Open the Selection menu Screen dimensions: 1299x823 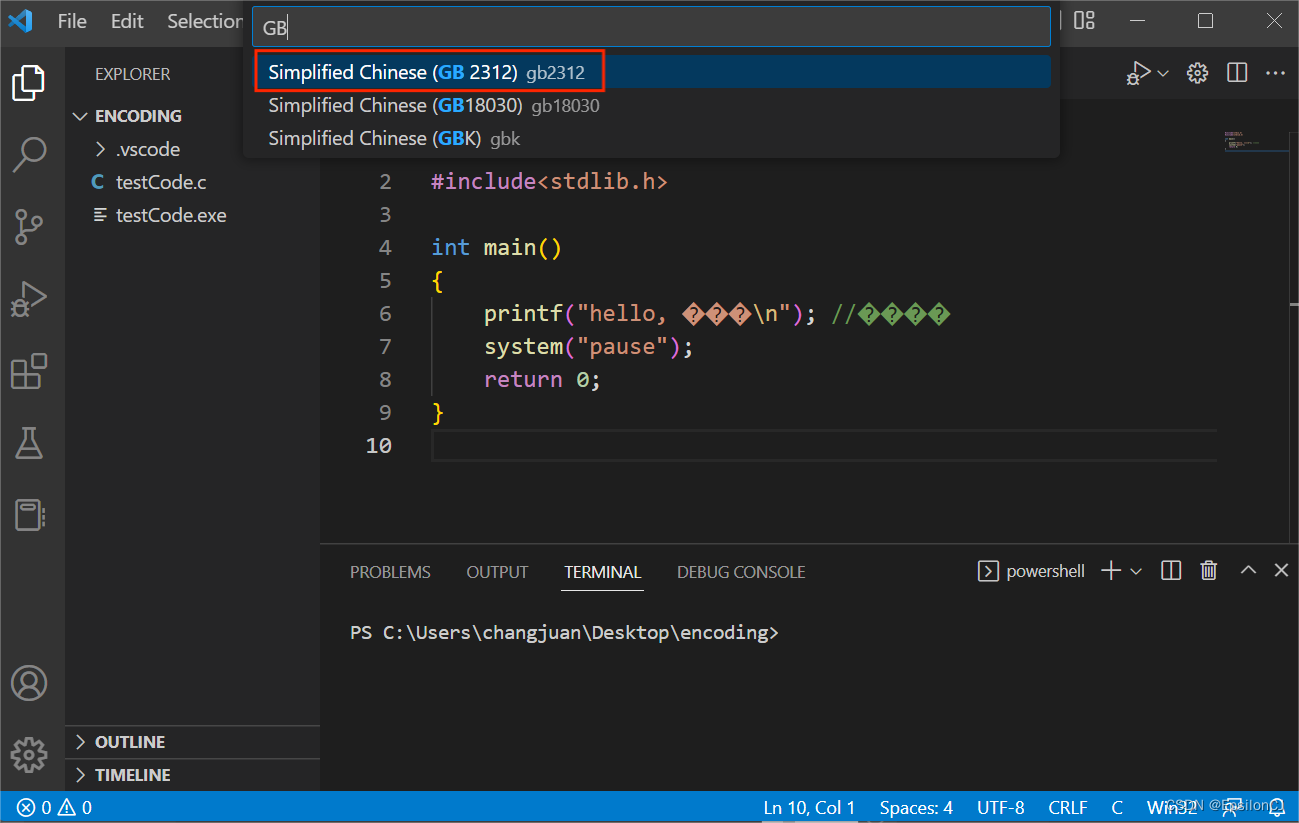point(203,21)
